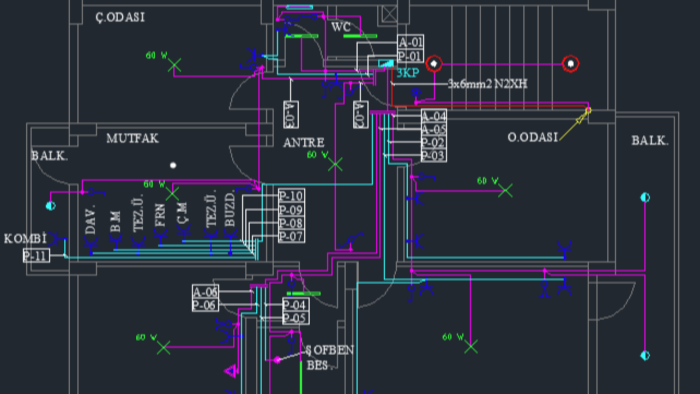
Task: Select cyan lamp symbol on left balcony
Action: click(x=50, y=206)
